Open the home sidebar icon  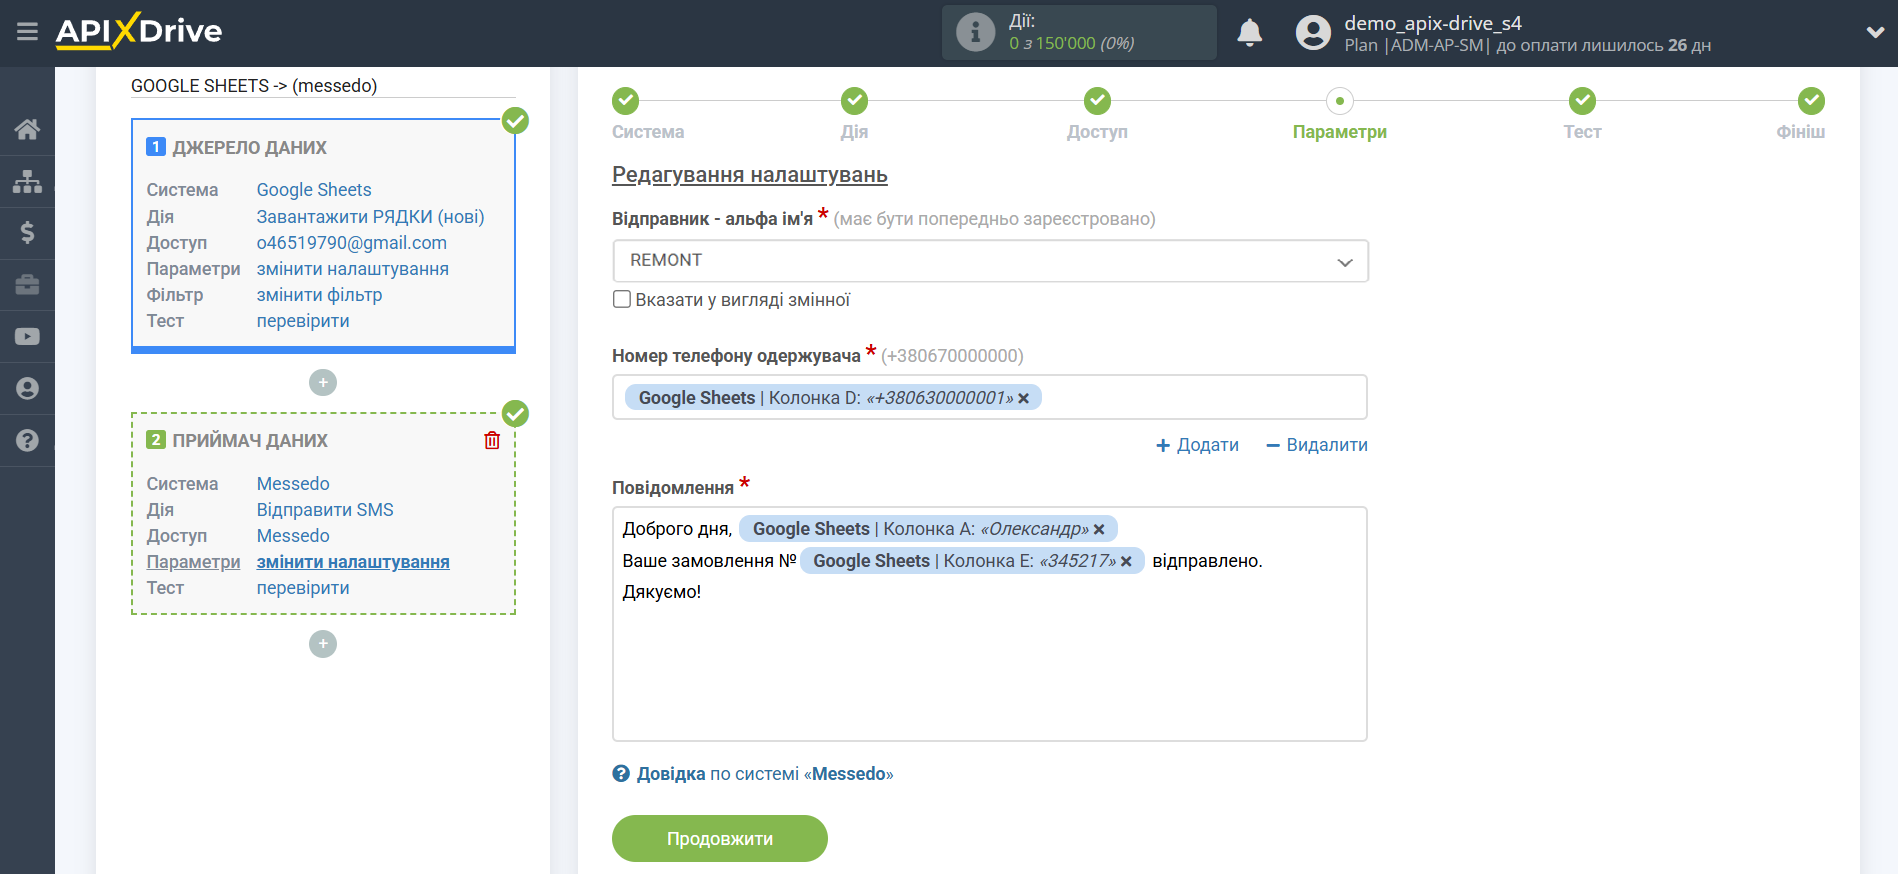click(27, 129)
